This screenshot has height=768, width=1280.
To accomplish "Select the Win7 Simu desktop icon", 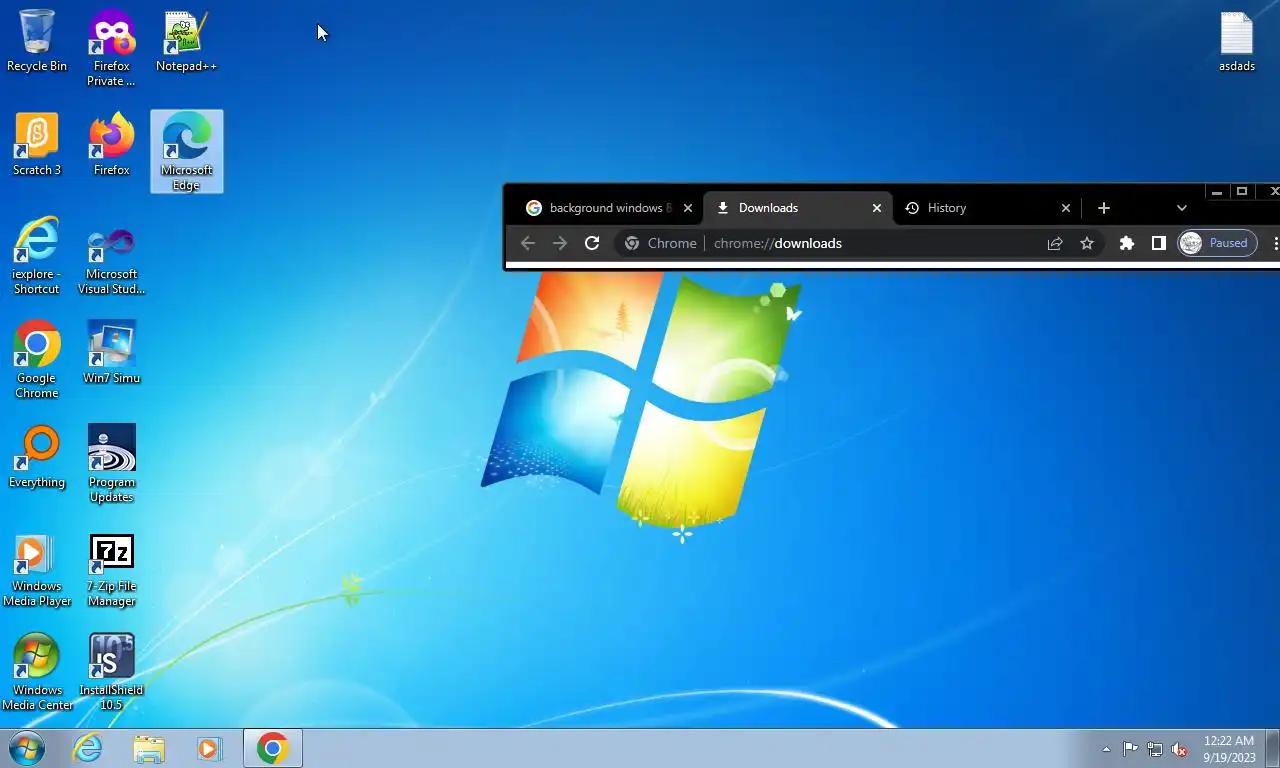I will [111, 353].
